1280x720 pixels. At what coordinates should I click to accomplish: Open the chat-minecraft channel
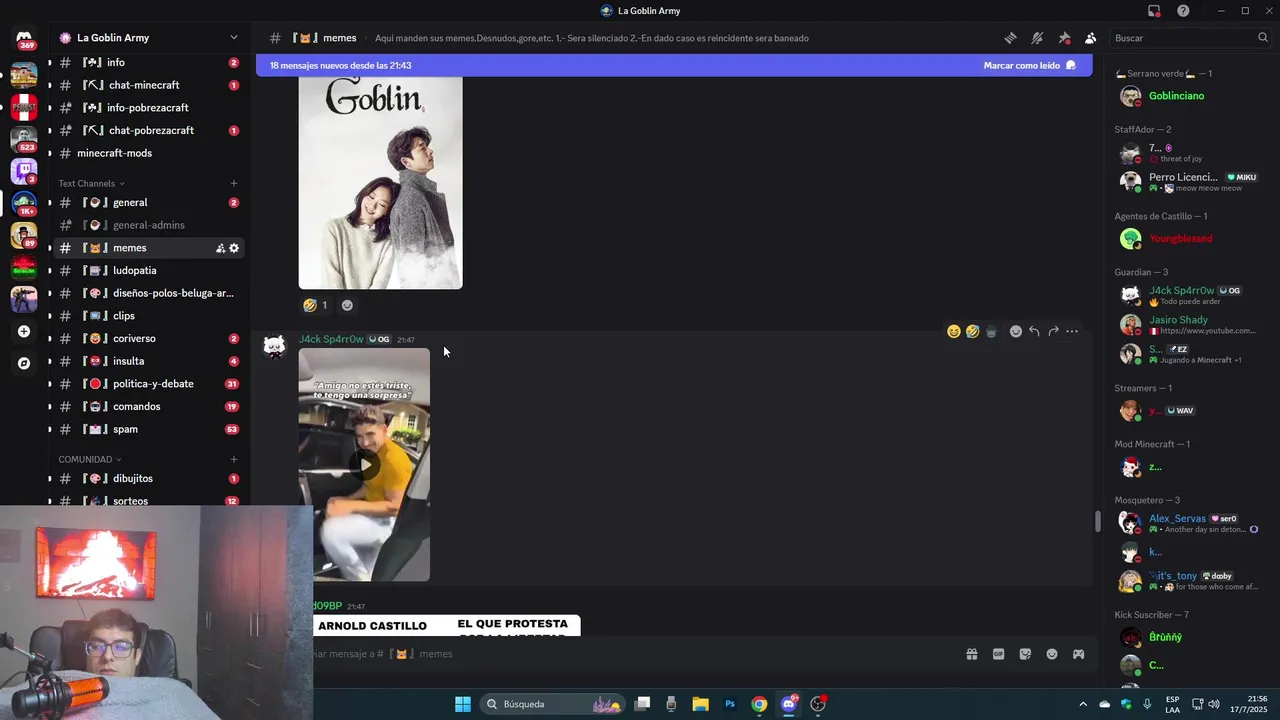point(149,85)
